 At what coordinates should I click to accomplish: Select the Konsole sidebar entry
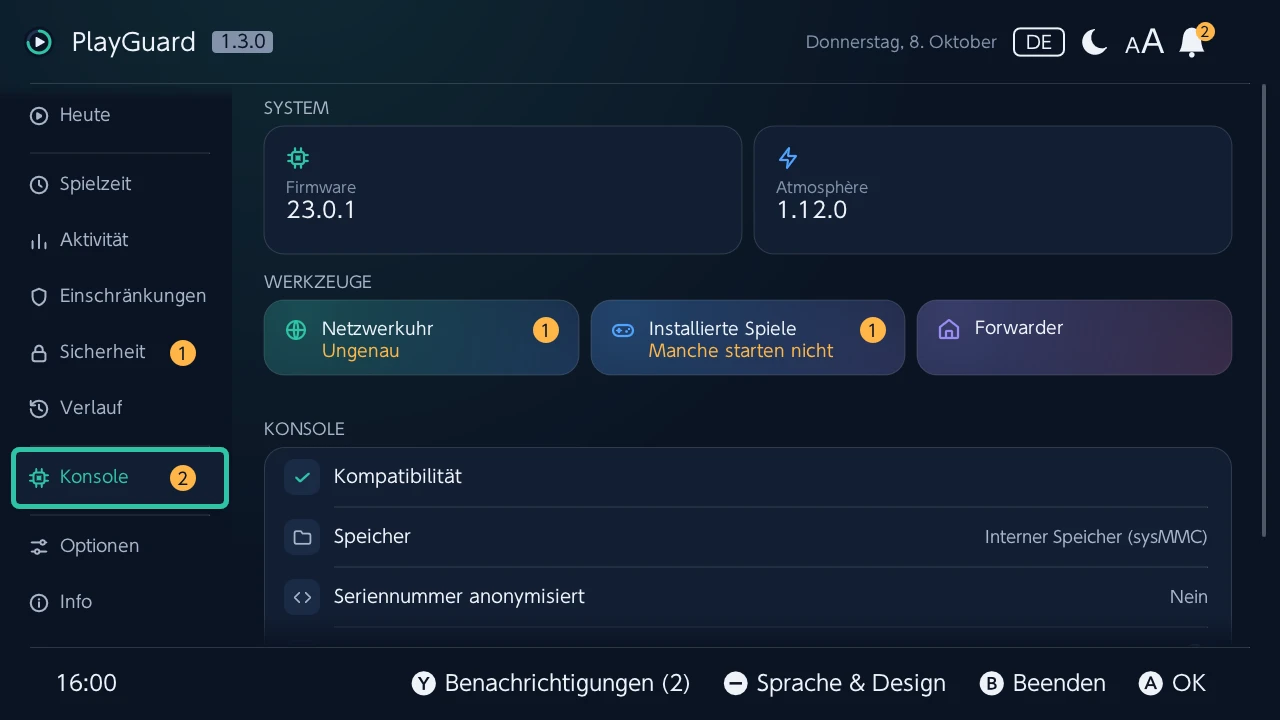click(120, 477)
